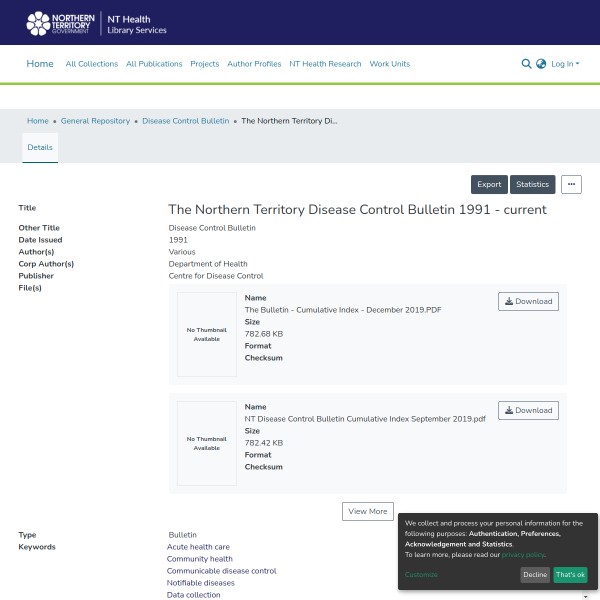Expand the Log In dropdown
The width and height of the screenshot is (600, 600).
click(x=564, y=64)
